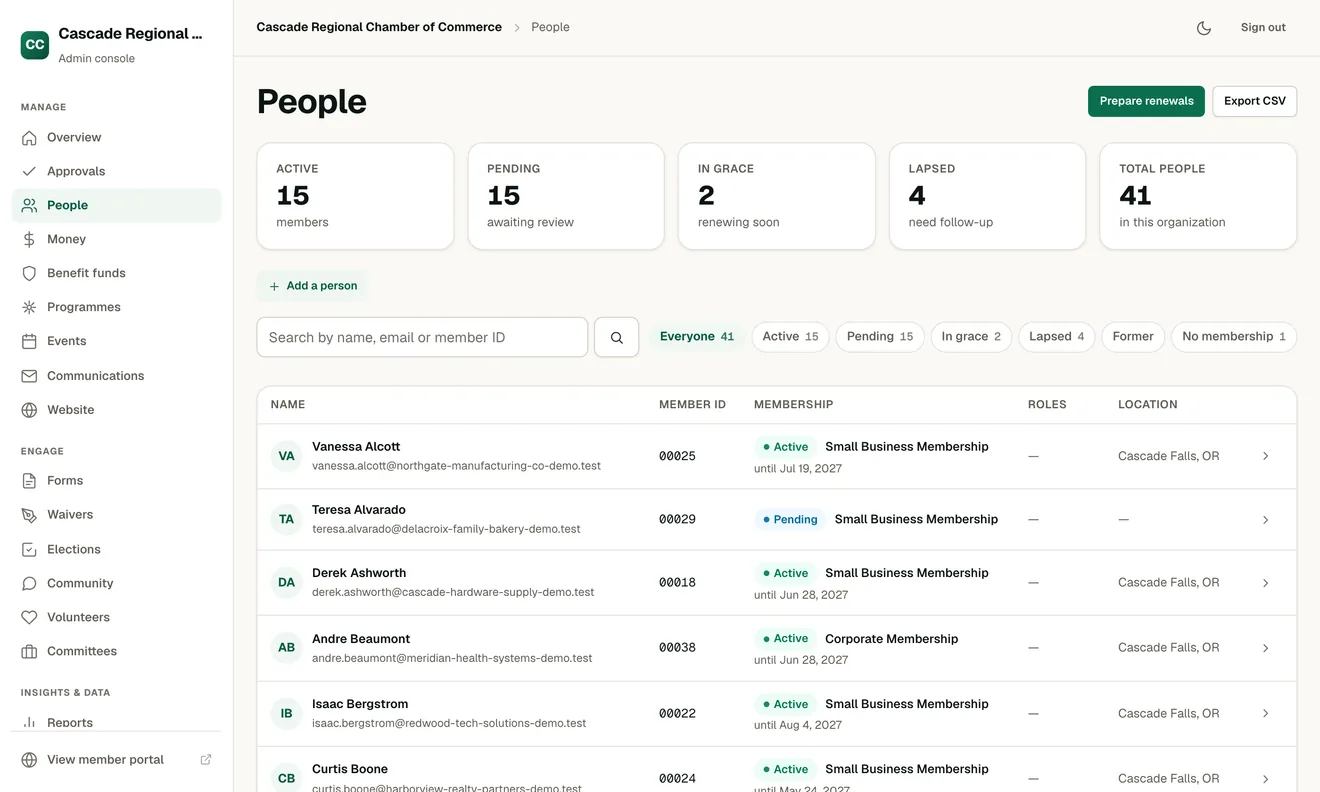The image size is (1320, 792).
Task: Filter list by Pending members
Action: pos(880,337)
